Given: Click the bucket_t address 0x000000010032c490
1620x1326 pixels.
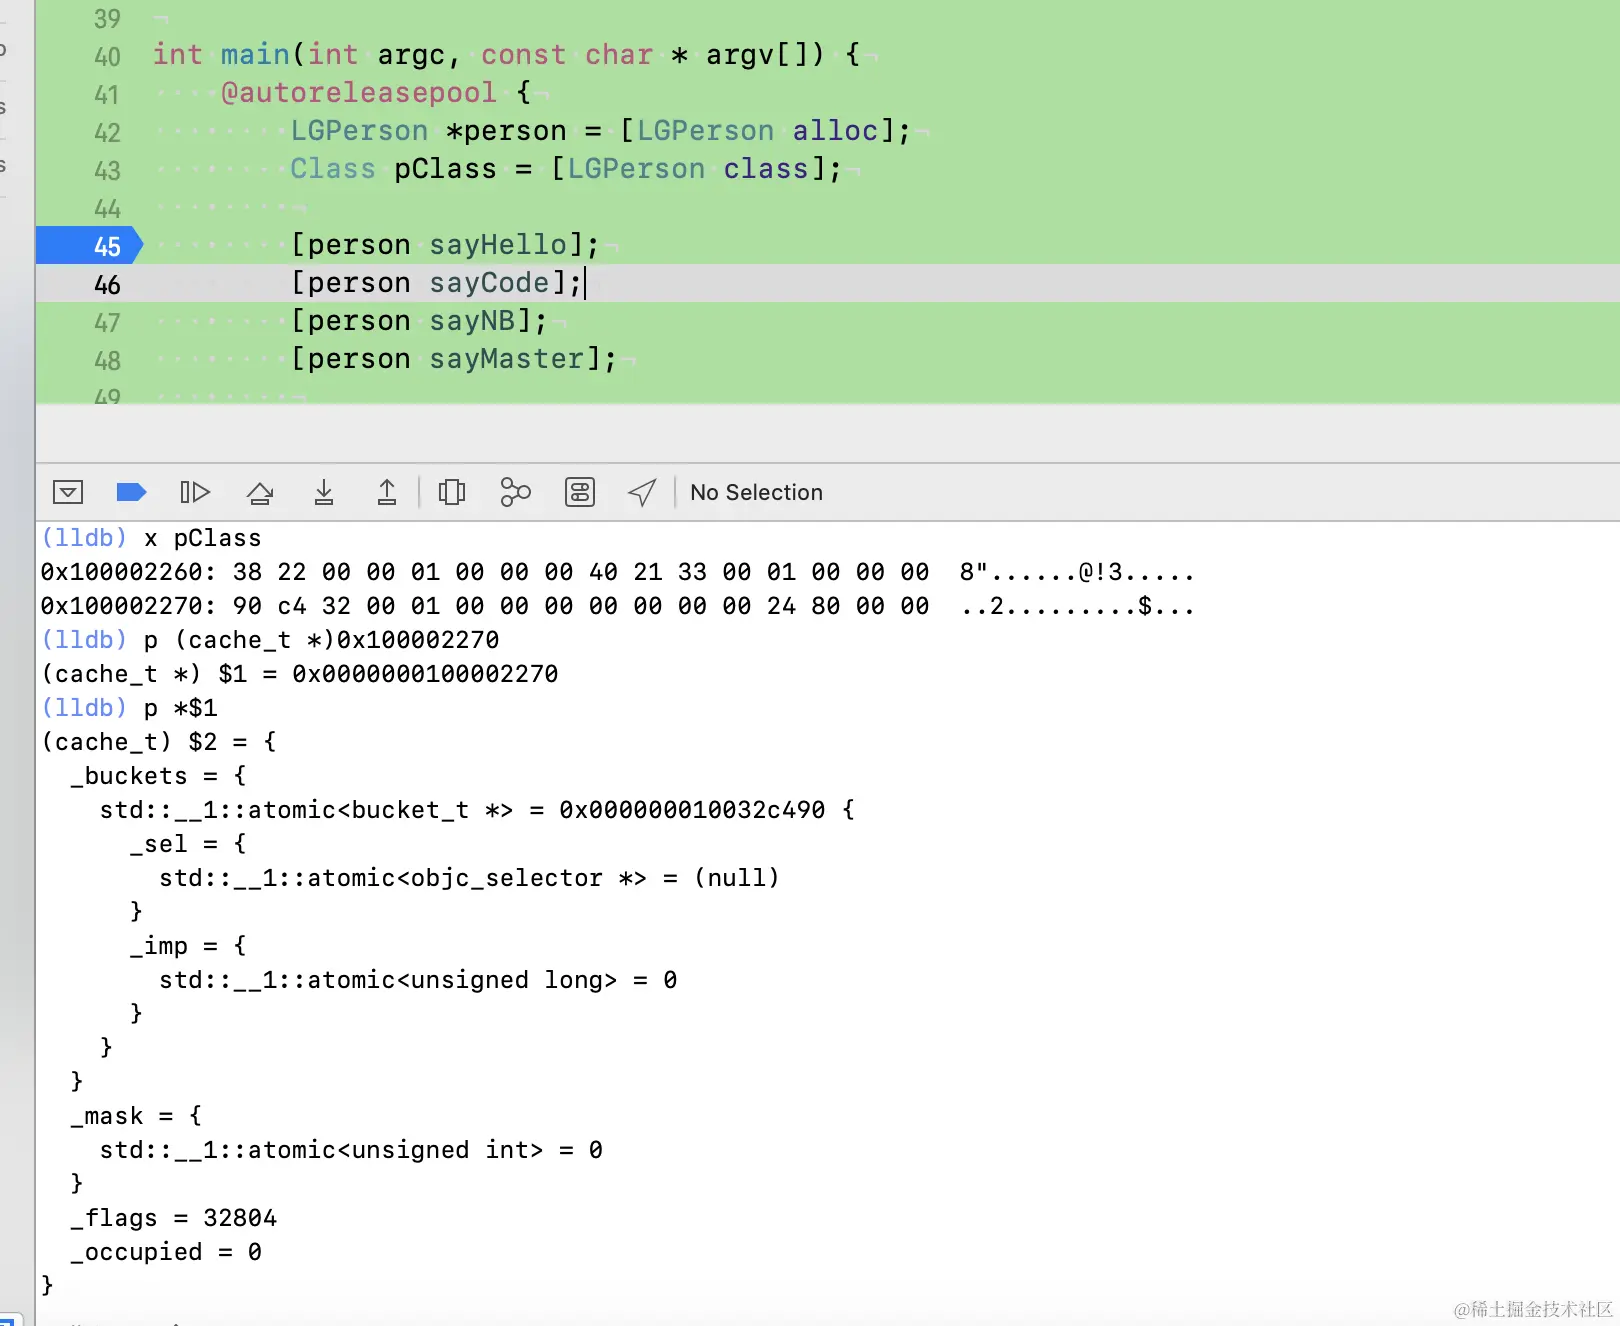Looking at the screenshot, I should [x=692, y=810].
